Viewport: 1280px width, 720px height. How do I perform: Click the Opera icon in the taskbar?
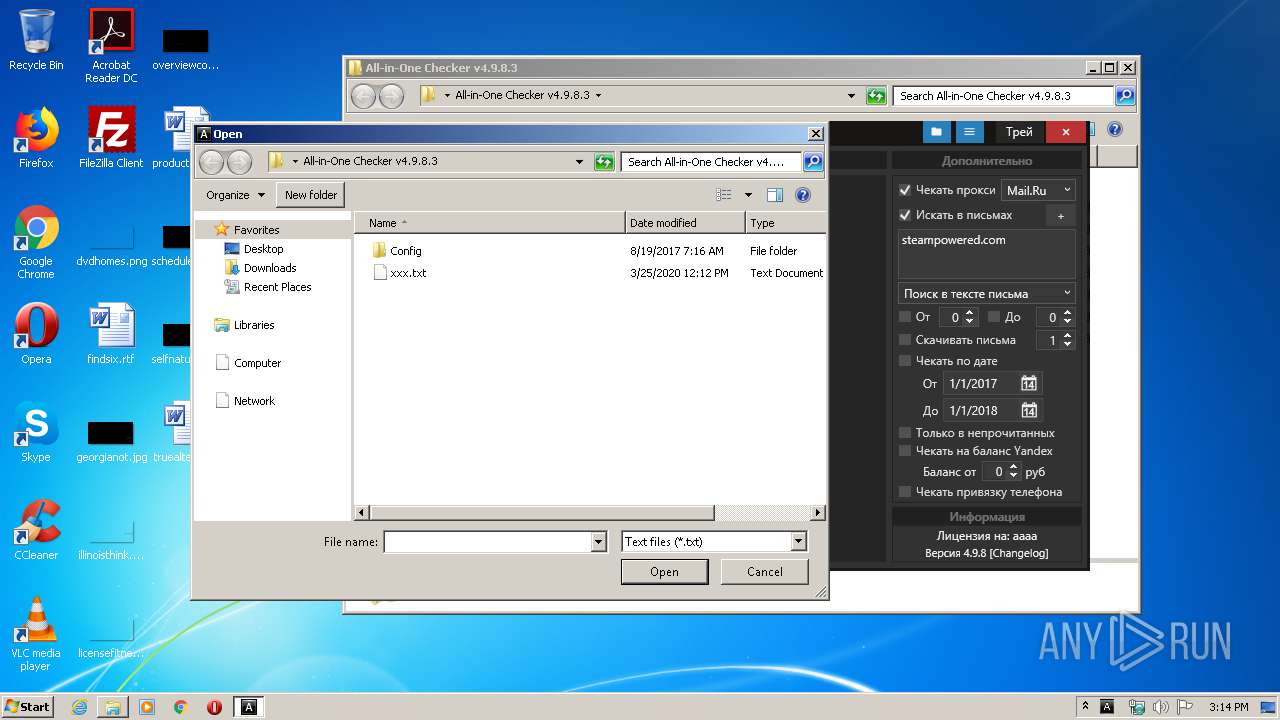click(214, 707)
